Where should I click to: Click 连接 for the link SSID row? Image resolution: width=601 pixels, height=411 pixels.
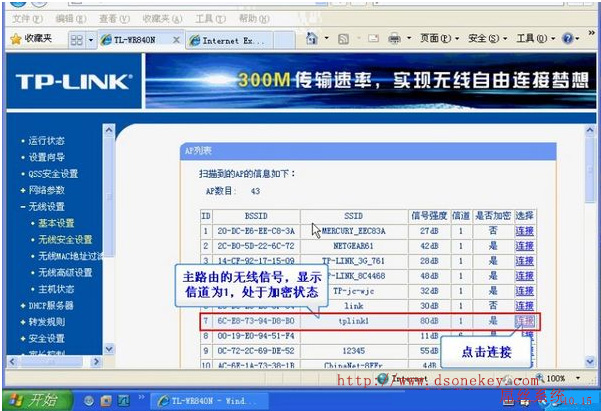[x=524, y=306]
